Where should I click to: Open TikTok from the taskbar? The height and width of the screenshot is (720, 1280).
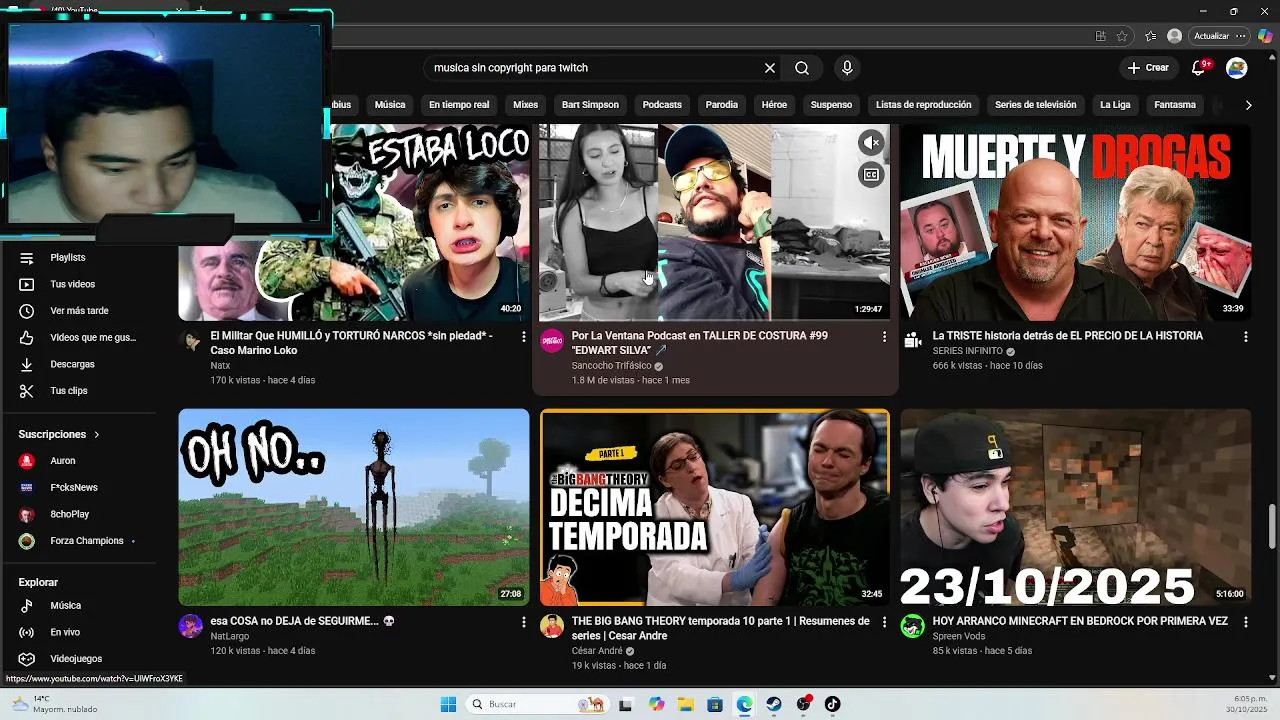point(832,704)
